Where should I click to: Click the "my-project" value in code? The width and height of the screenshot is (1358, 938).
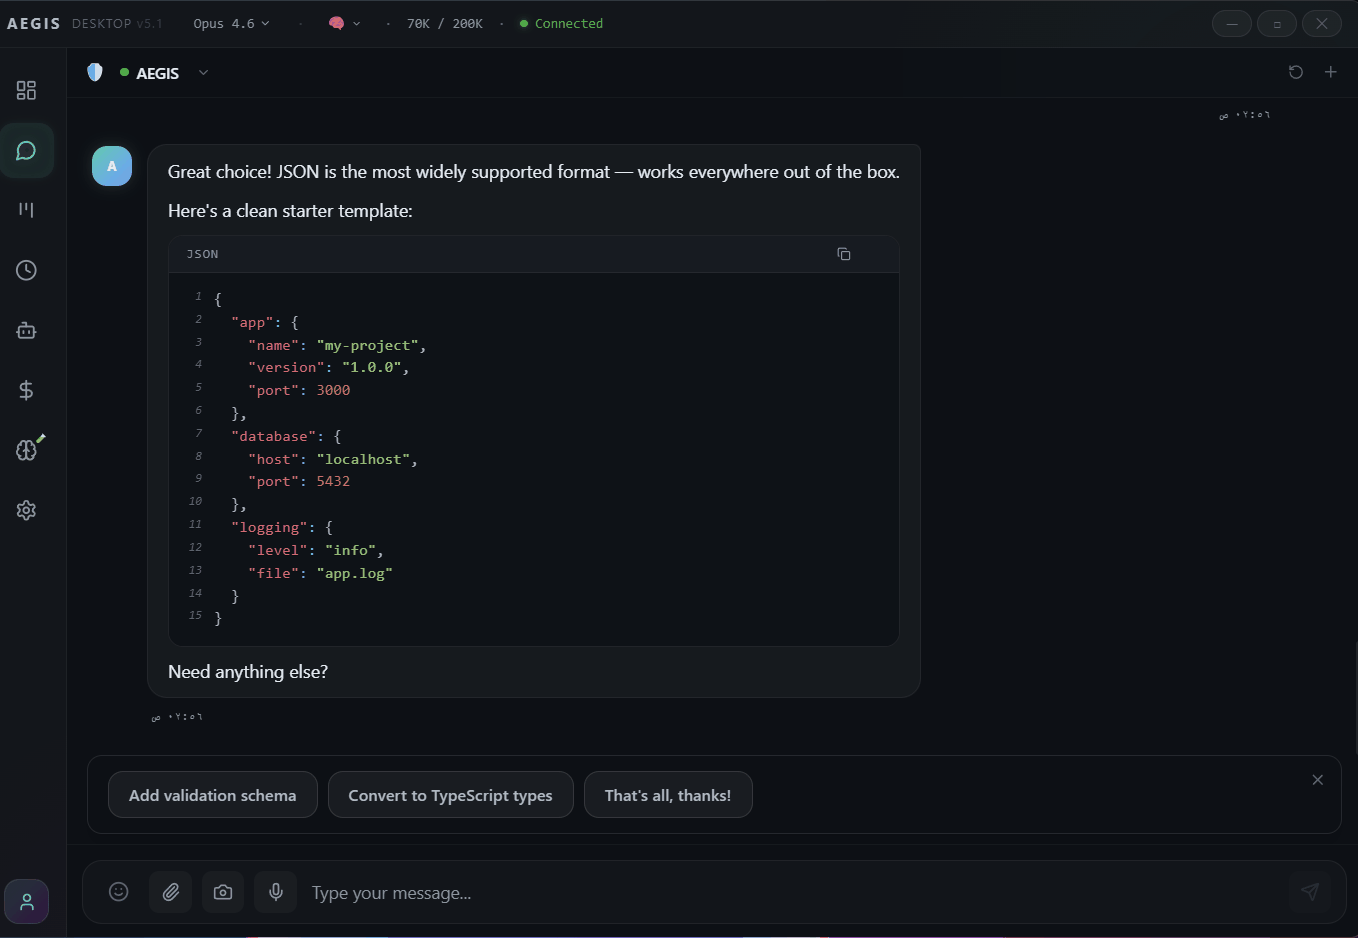pyautogui.click(x=368, y=345)
